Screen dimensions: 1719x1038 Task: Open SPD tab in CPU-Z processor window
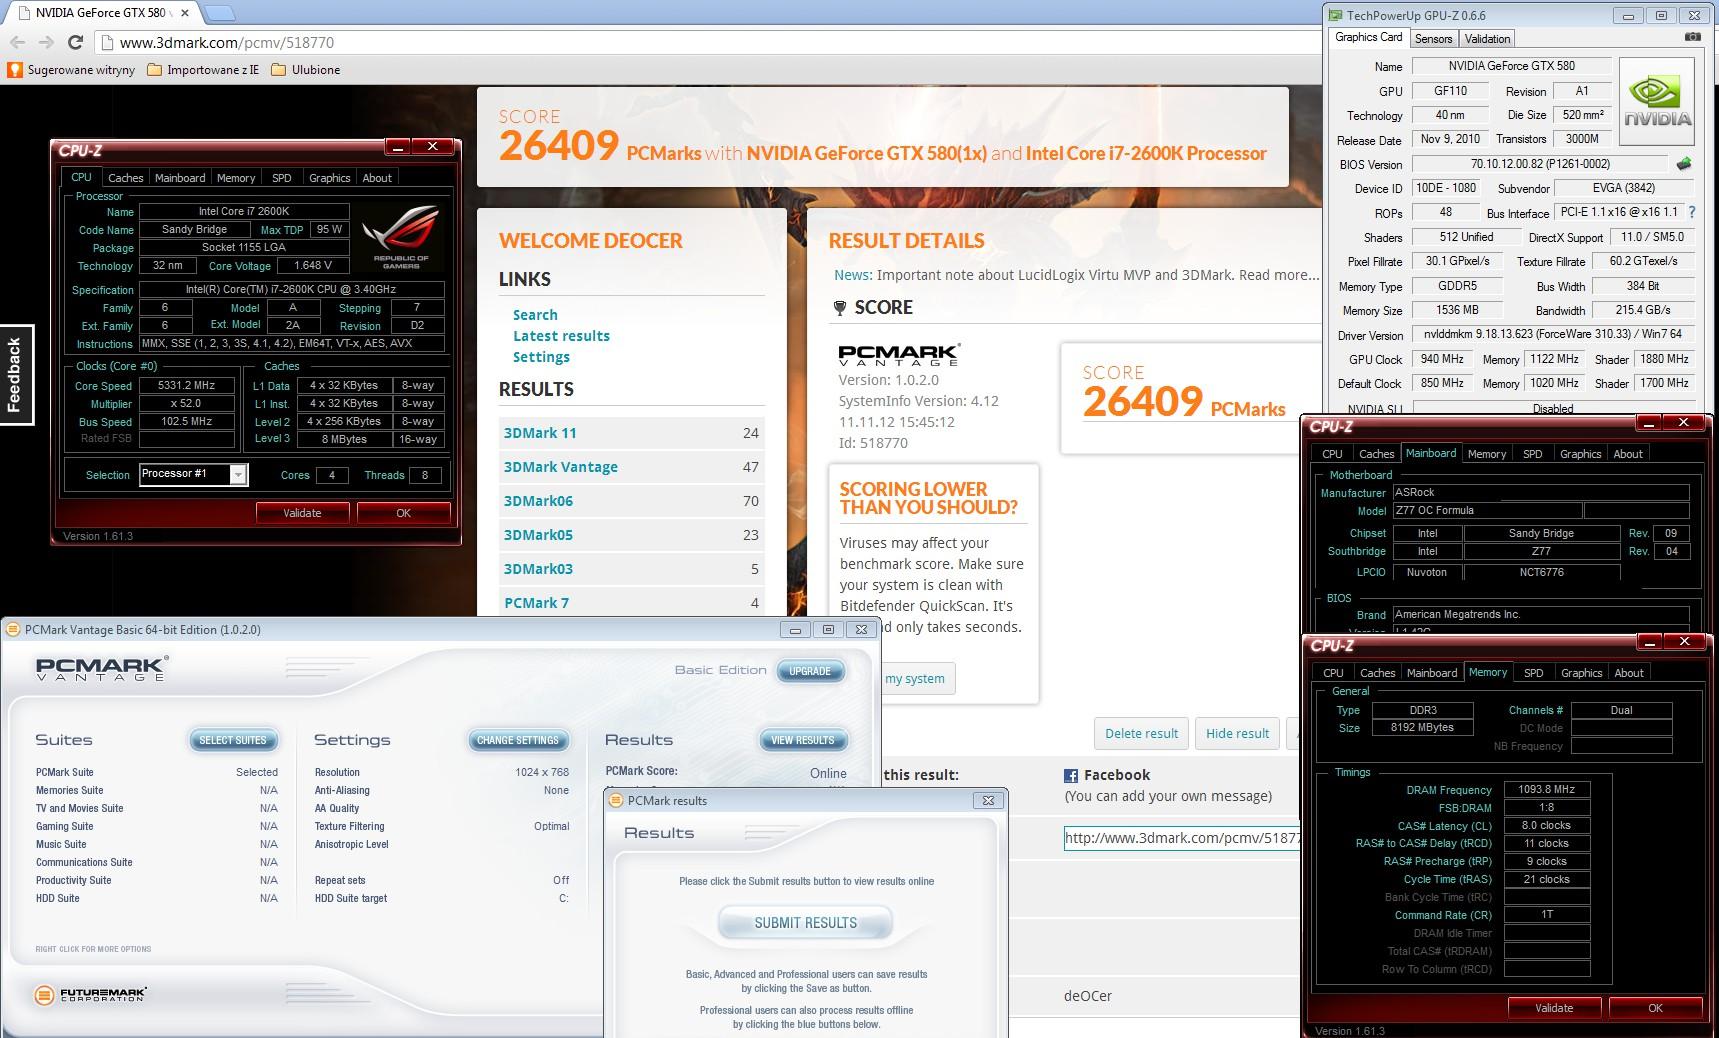(282, 178)
